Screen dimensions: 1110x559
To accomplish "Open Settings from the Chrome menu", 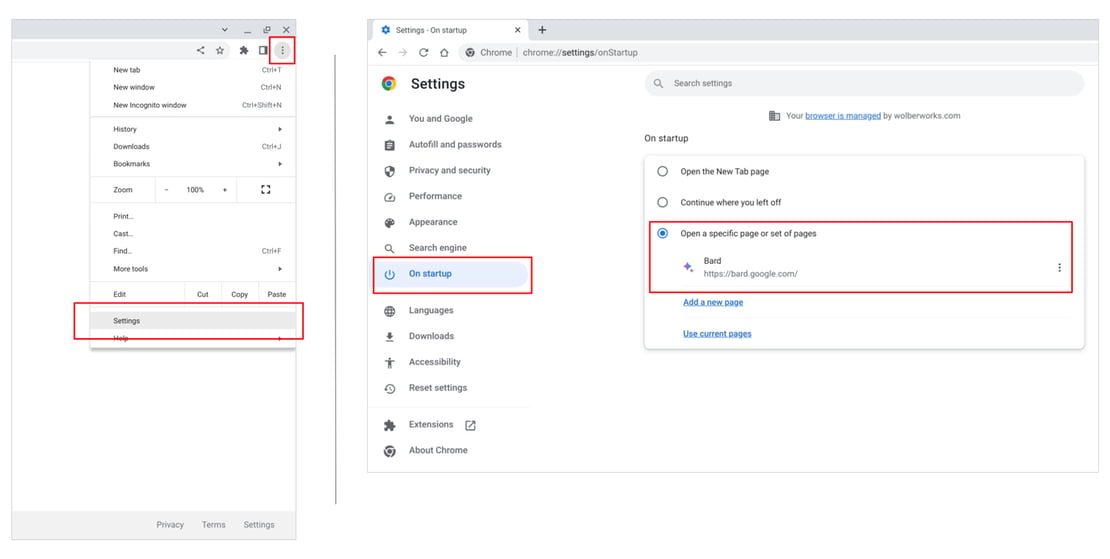I will [193, 321].
